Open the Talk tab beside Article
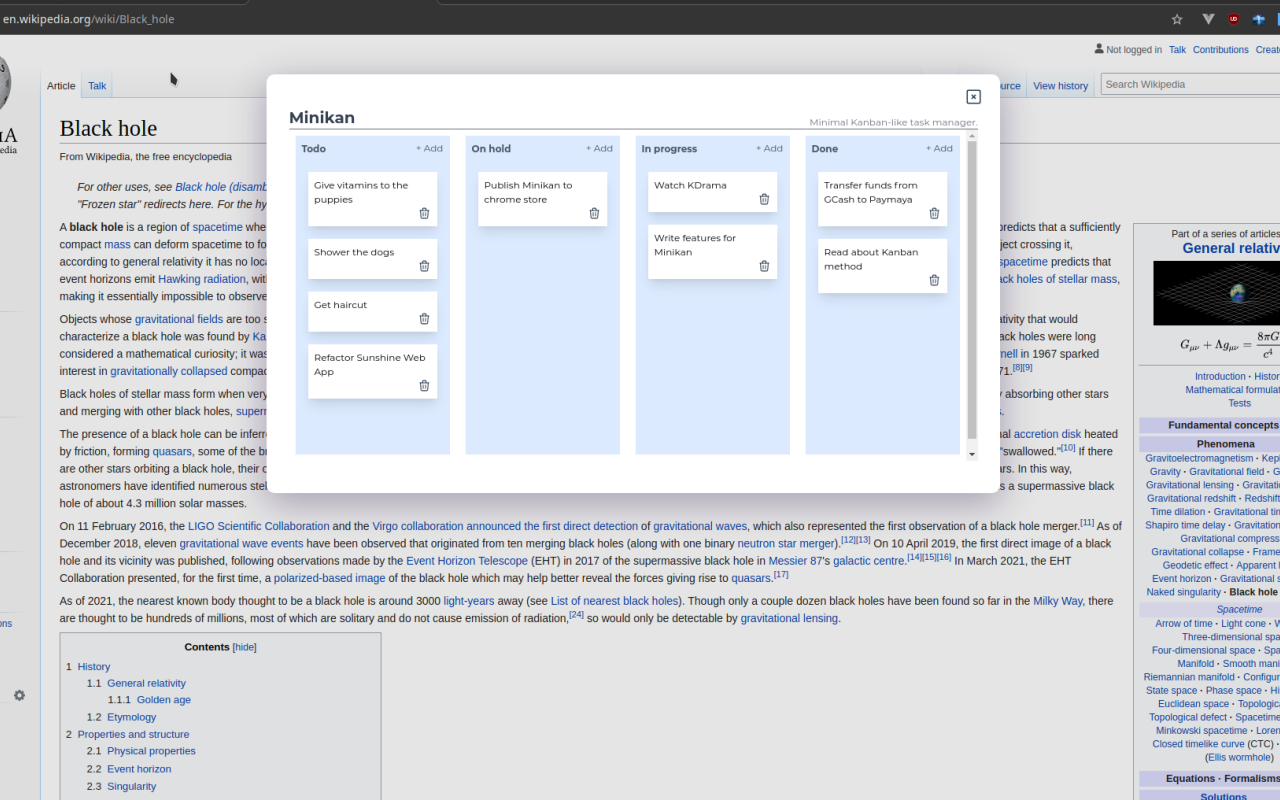The width and height of the screenshot is (1280, 800). pos(97,86)
